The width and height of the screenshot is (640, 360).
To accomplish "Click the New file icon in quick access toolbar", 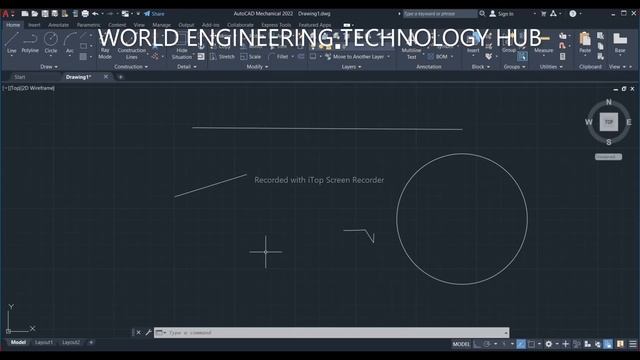I will [x=25, y=13].
